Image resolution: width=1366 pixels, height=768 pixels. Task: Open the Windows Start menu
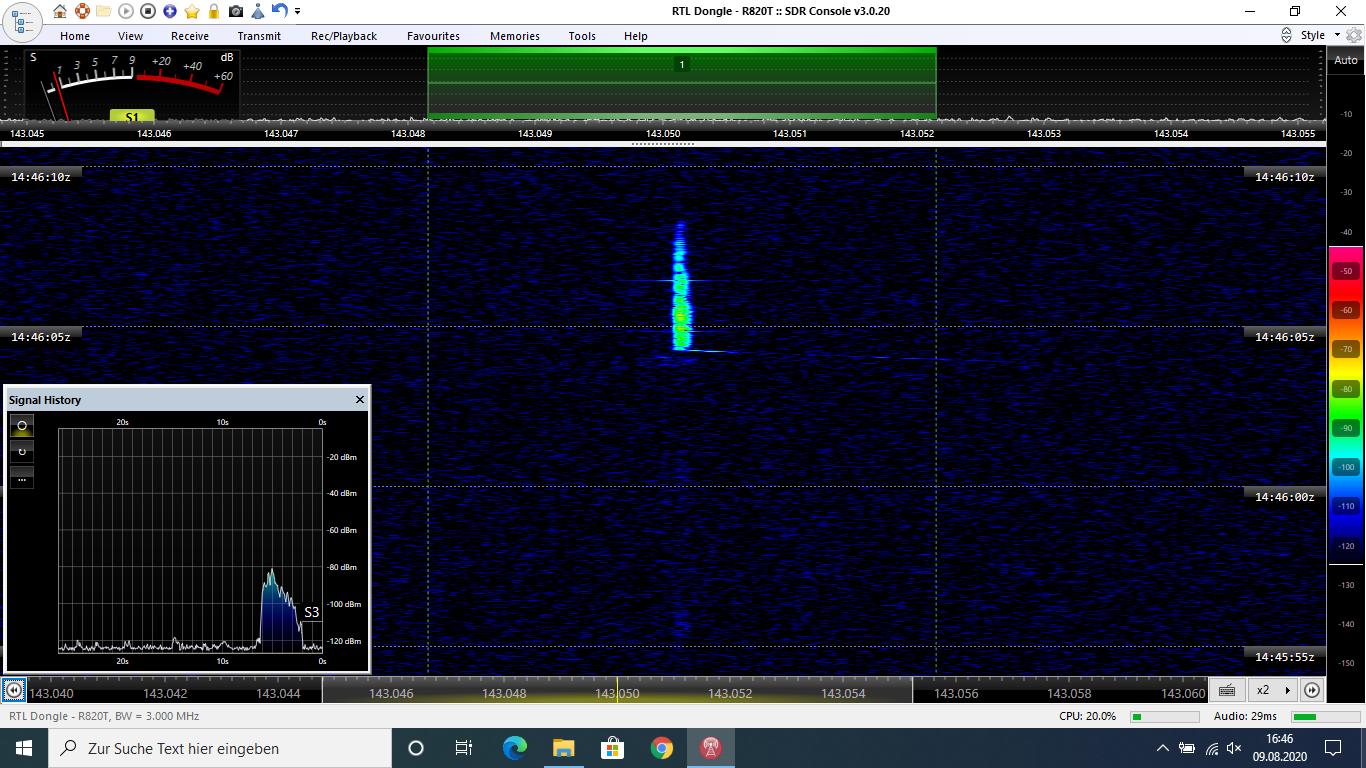(24, 748)
